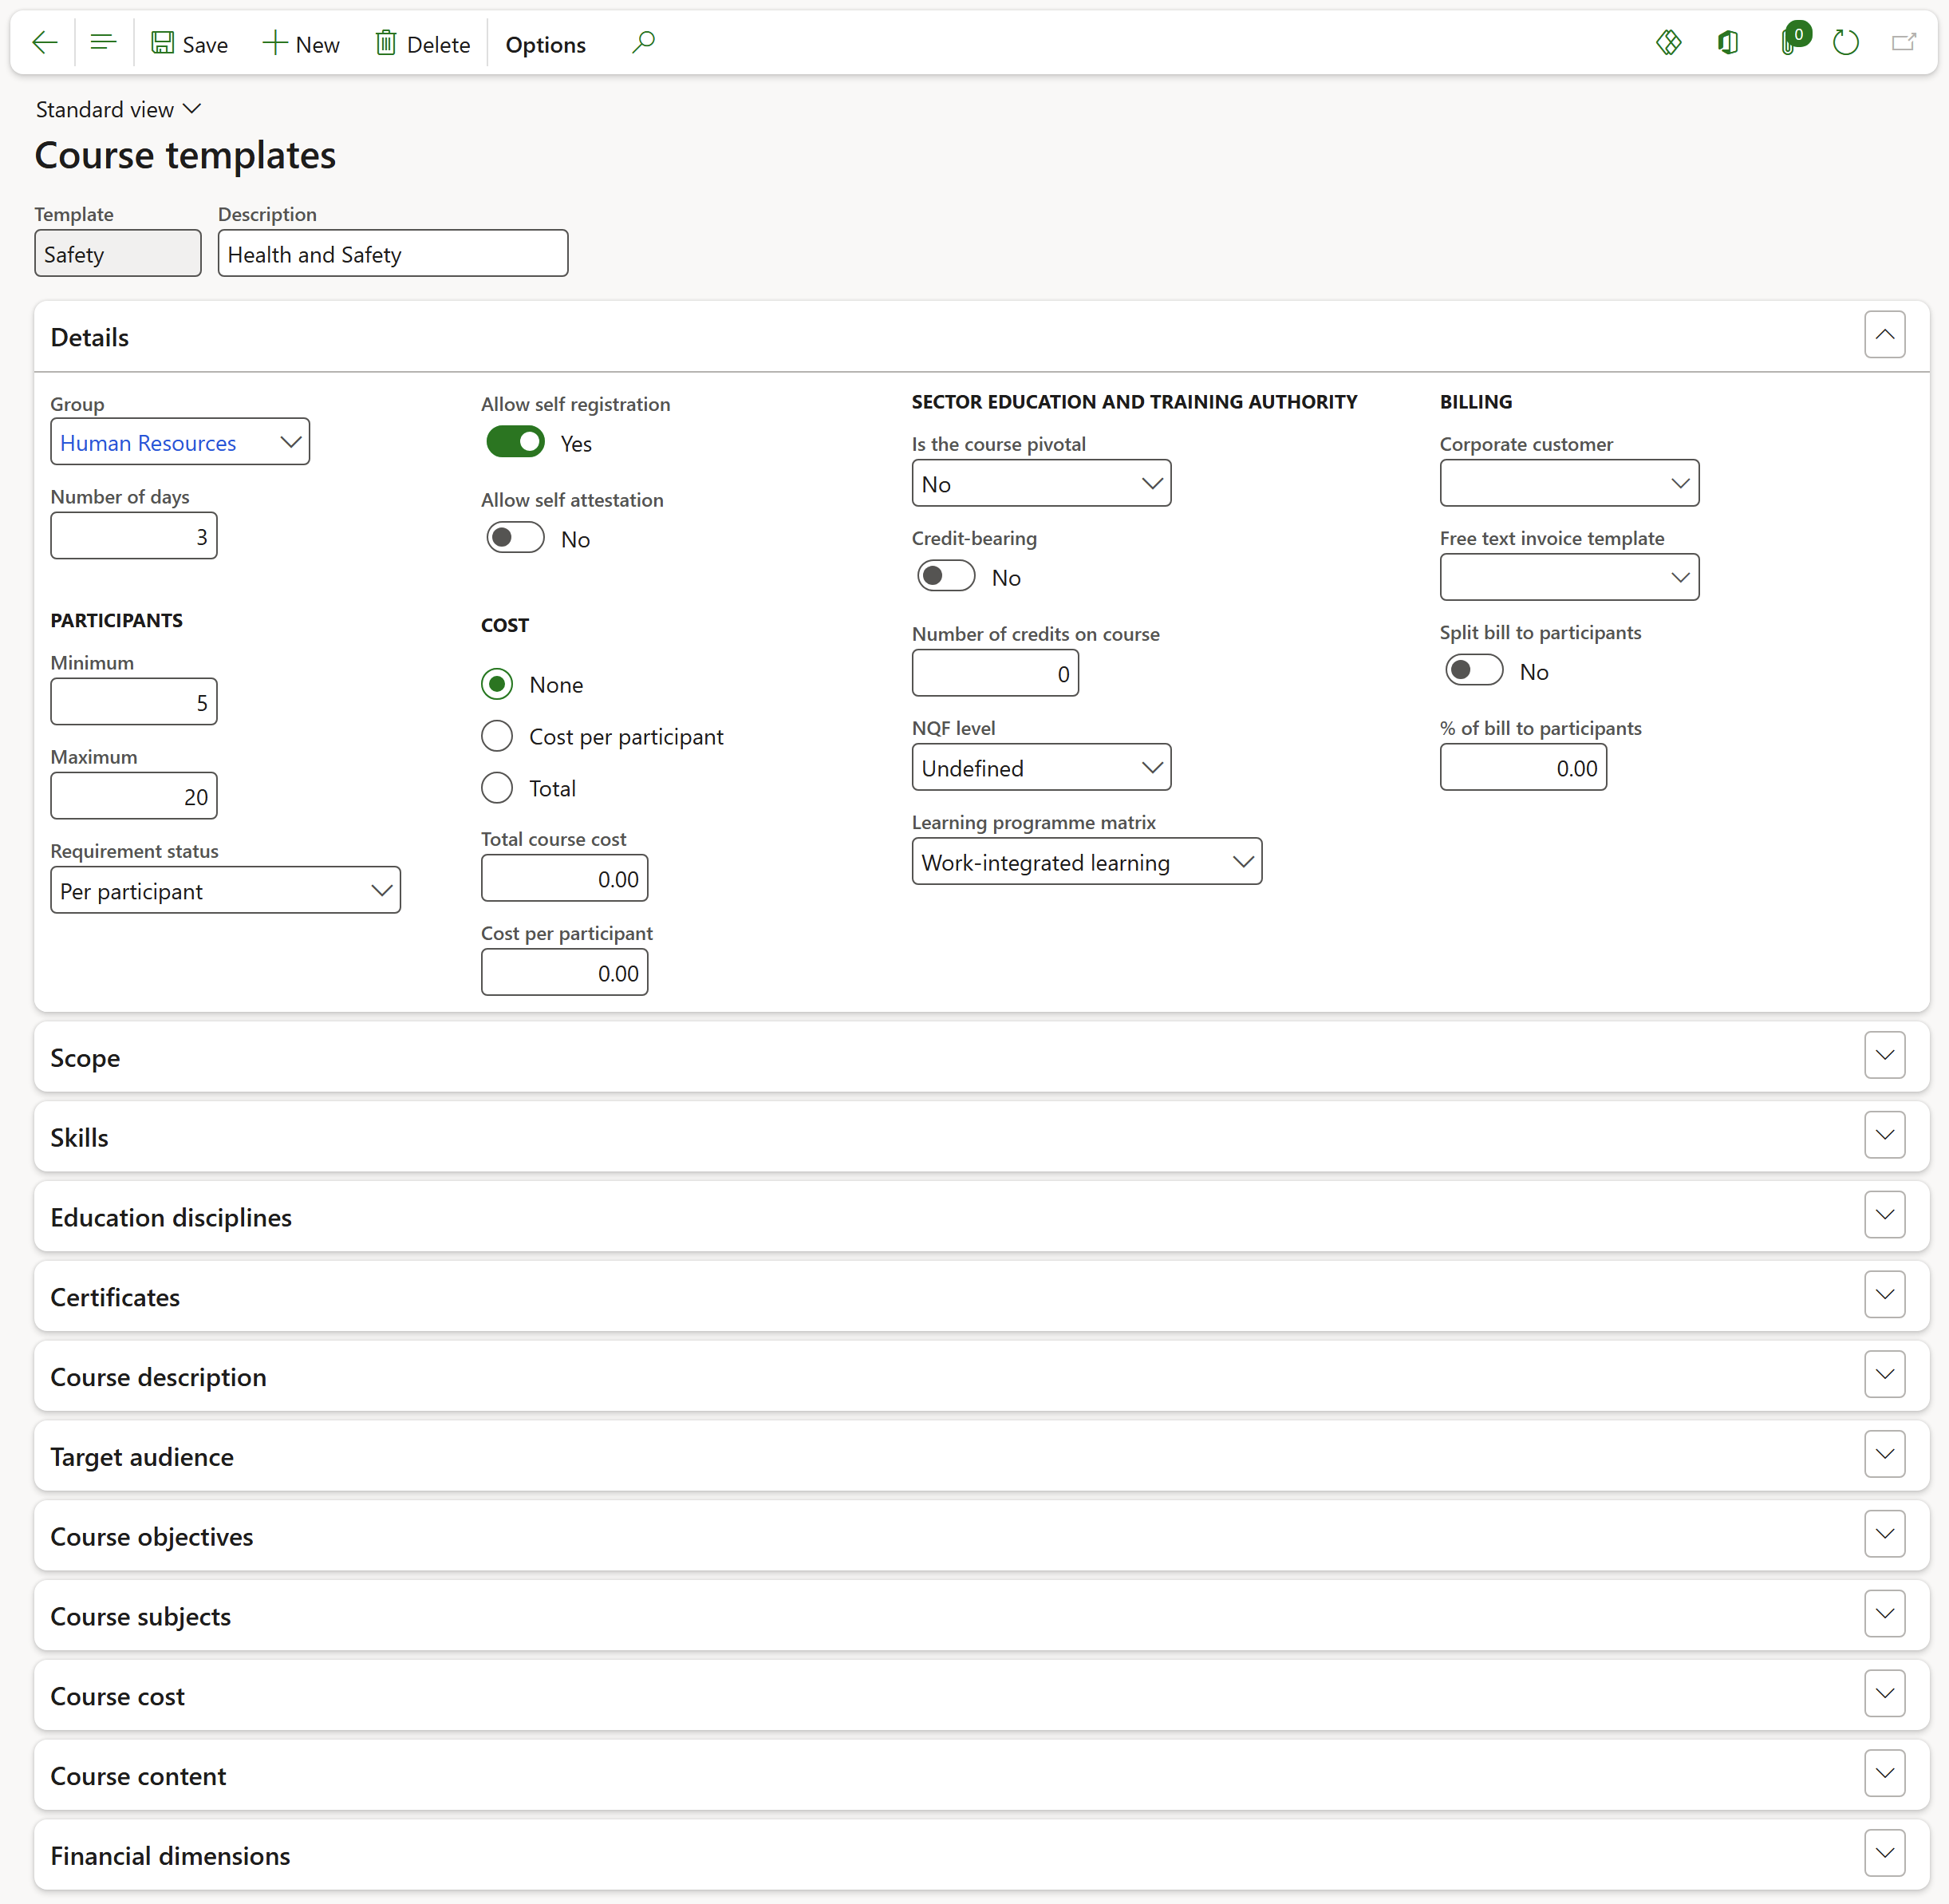Expand the Skills section
The image size is (1949, 1904).
click(1884, 1135)
